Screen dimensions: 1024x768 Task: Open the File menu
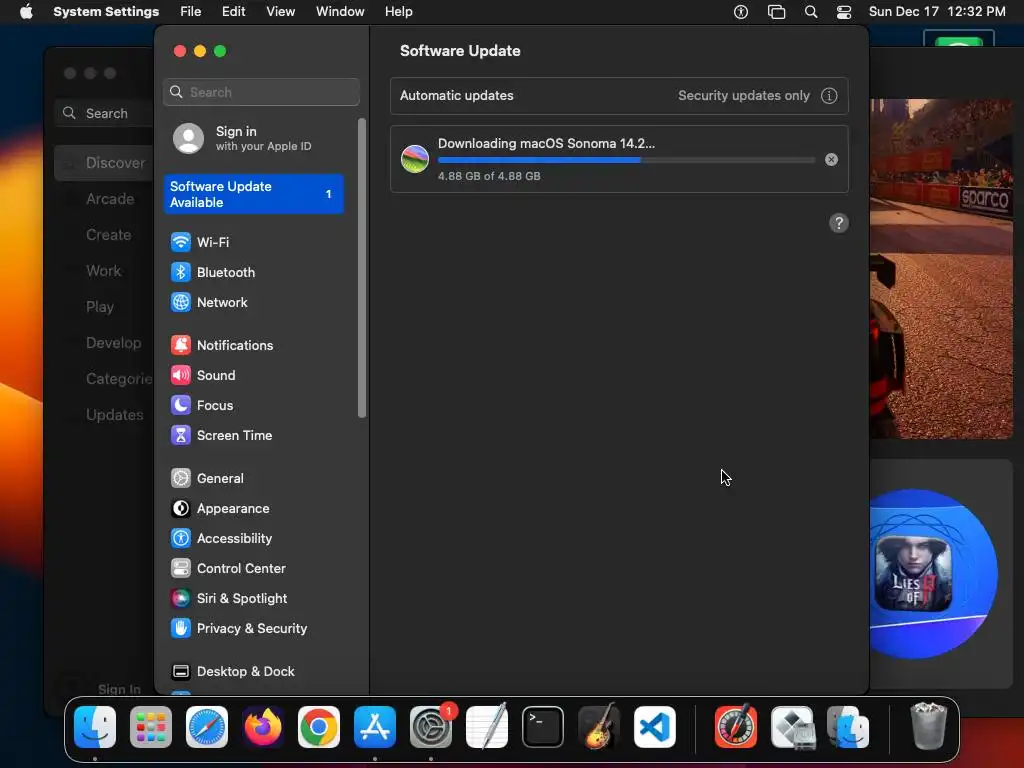click(191, 12)
